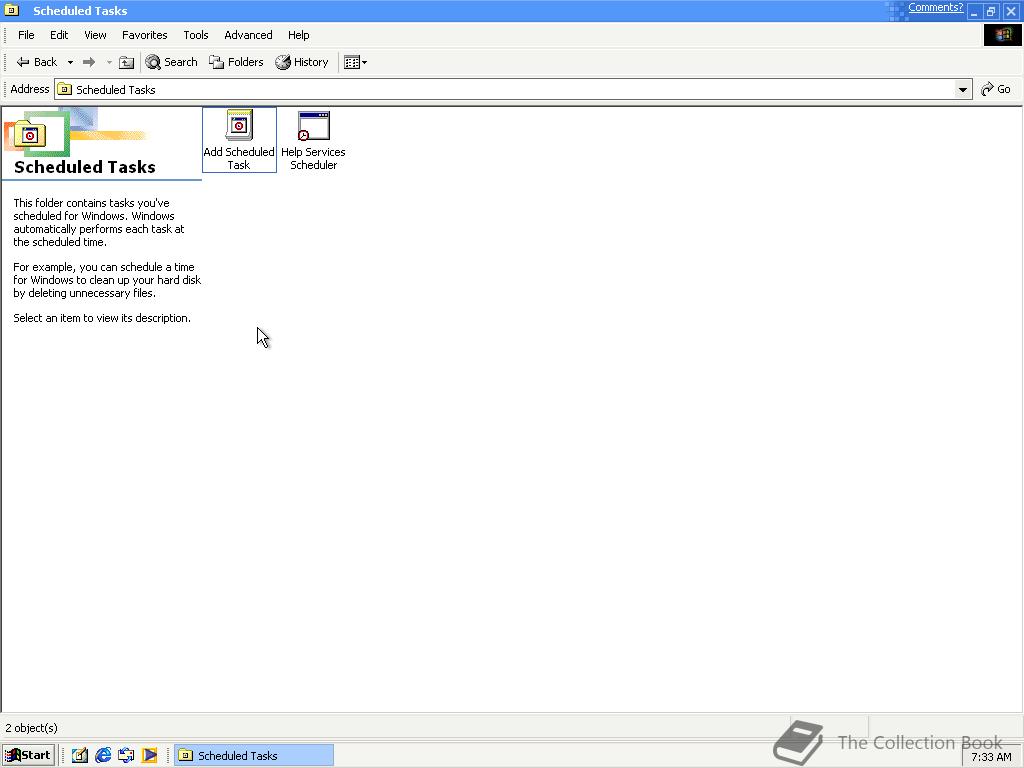Click the "Select an item to view its description" text
The image size is (1024, 768).
pyautogui.click(x=102, y=318)
